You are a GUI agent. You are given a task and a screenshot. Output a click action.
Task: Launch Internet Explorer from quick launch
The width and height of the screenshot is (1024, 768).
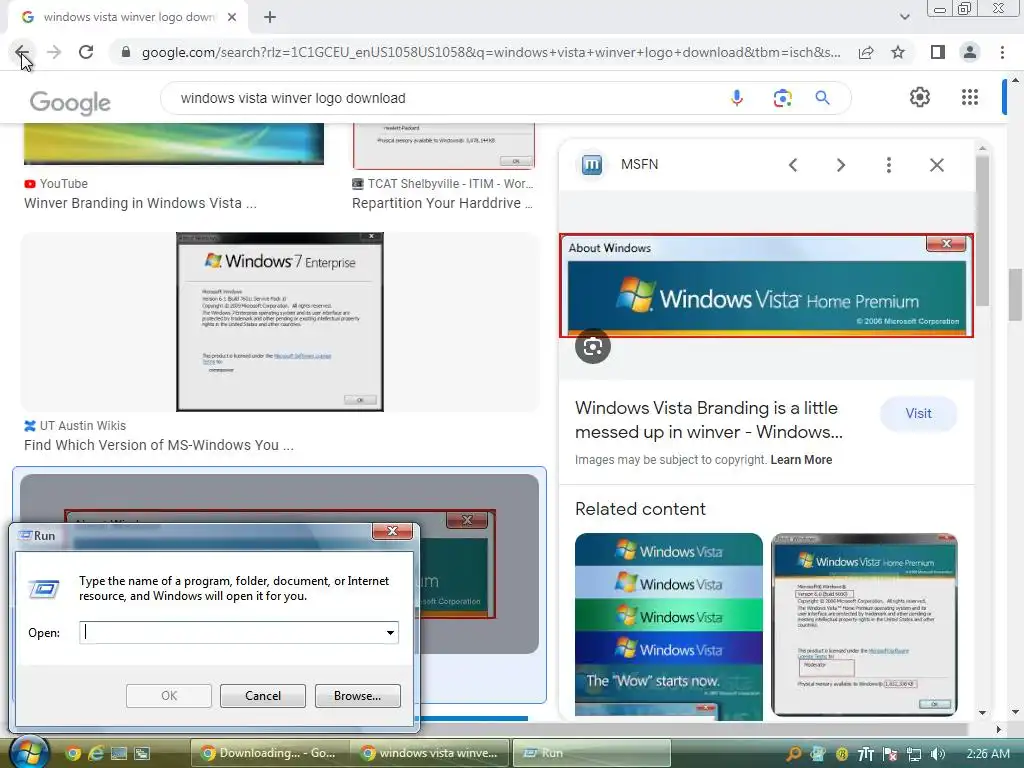point(95,753)
